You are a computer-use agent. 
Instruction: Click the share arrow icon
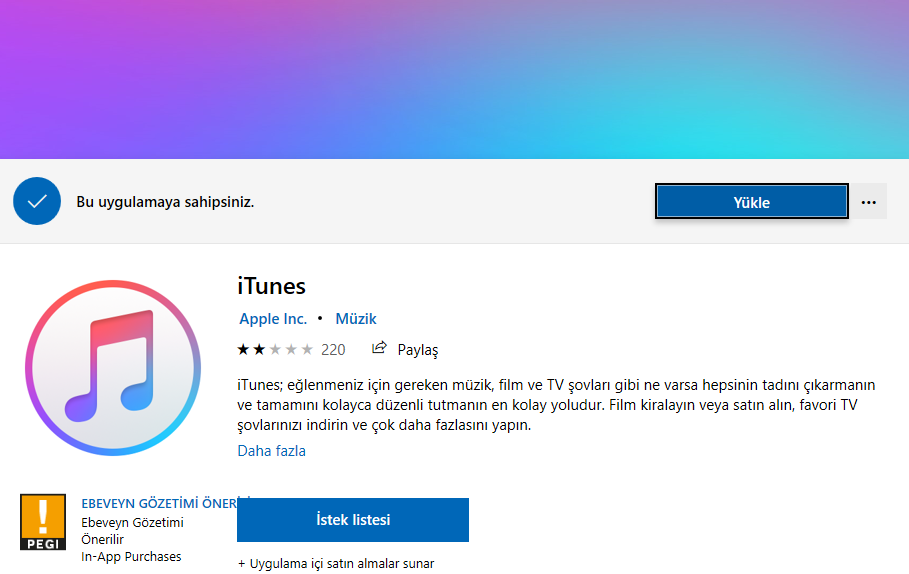(379, 349)
